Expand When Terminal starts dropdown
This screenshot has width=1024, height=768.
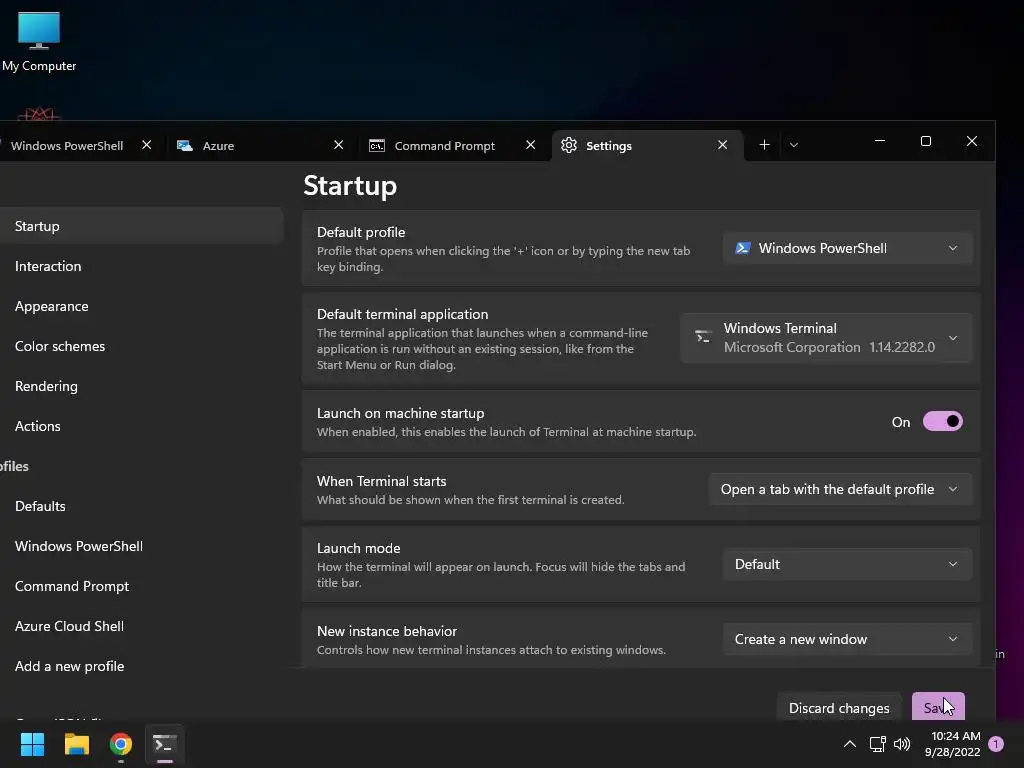click(x=840, y=489)
